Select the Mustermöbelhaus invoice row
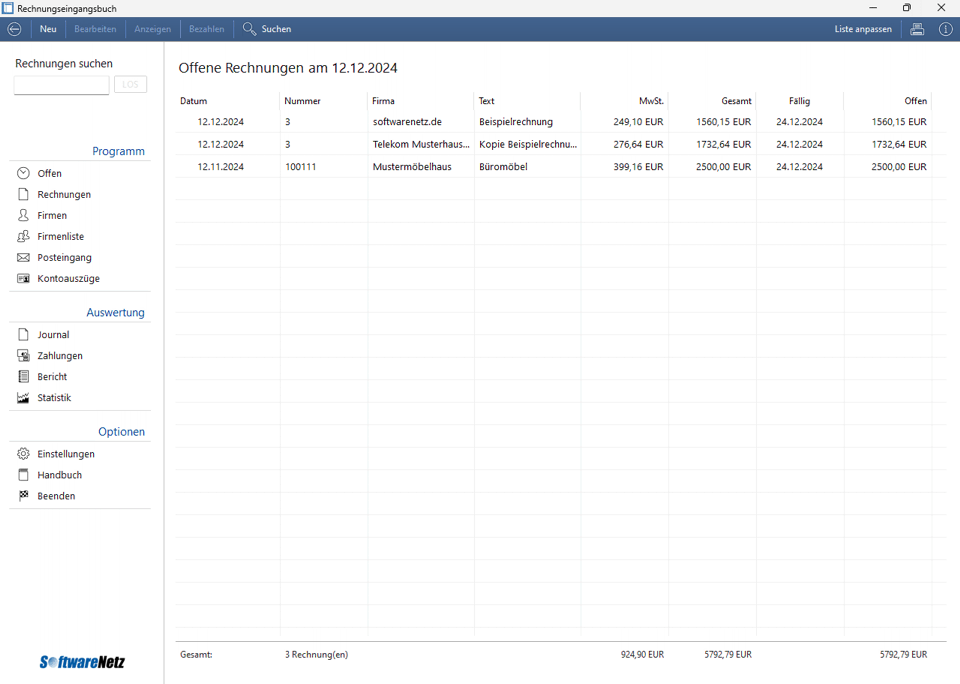The height and width of the screenshot is (684, 960). pos(411,167)
